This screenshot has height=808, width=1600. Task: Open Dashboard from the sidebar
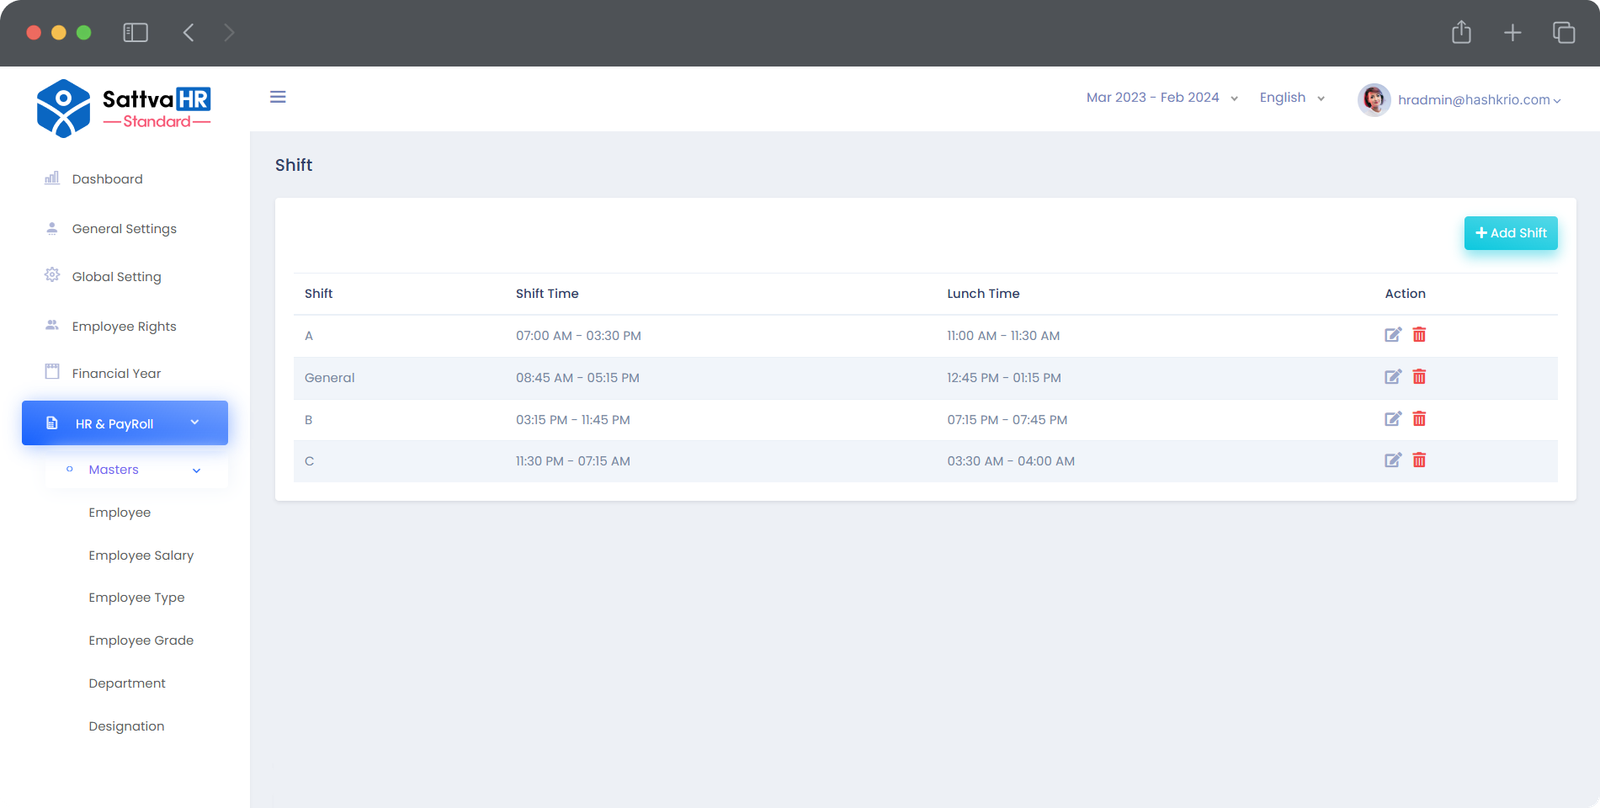[x=107, y=179]
